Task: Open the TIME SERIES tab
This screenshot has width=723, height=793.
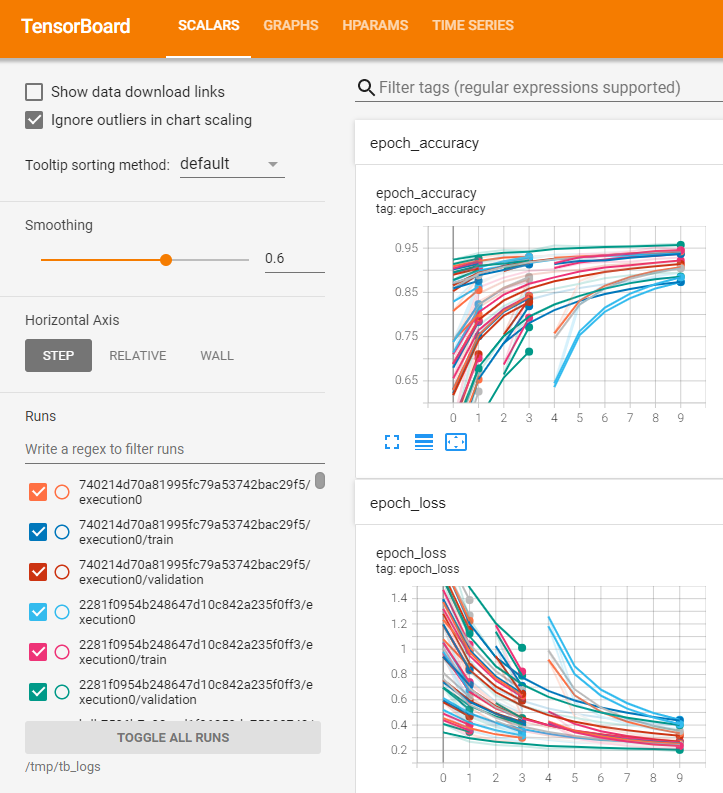Action: pyautogui.click(x=473, y=26)
